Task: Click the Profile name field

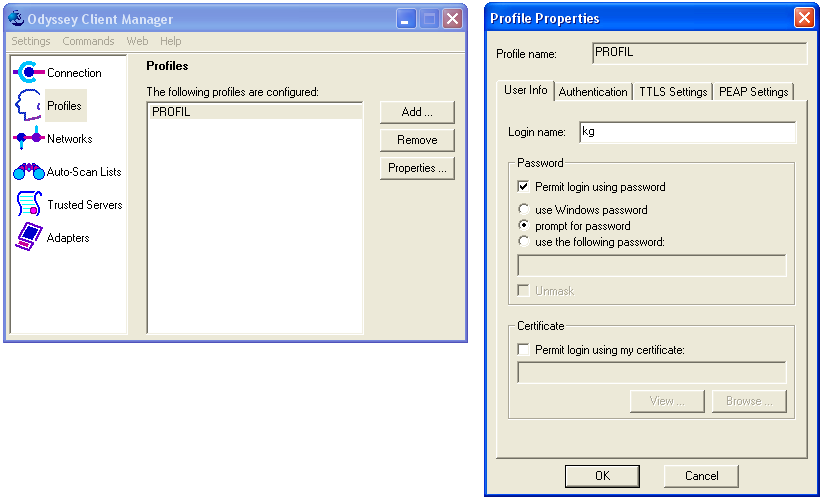Action: click(x=699, y=53)
